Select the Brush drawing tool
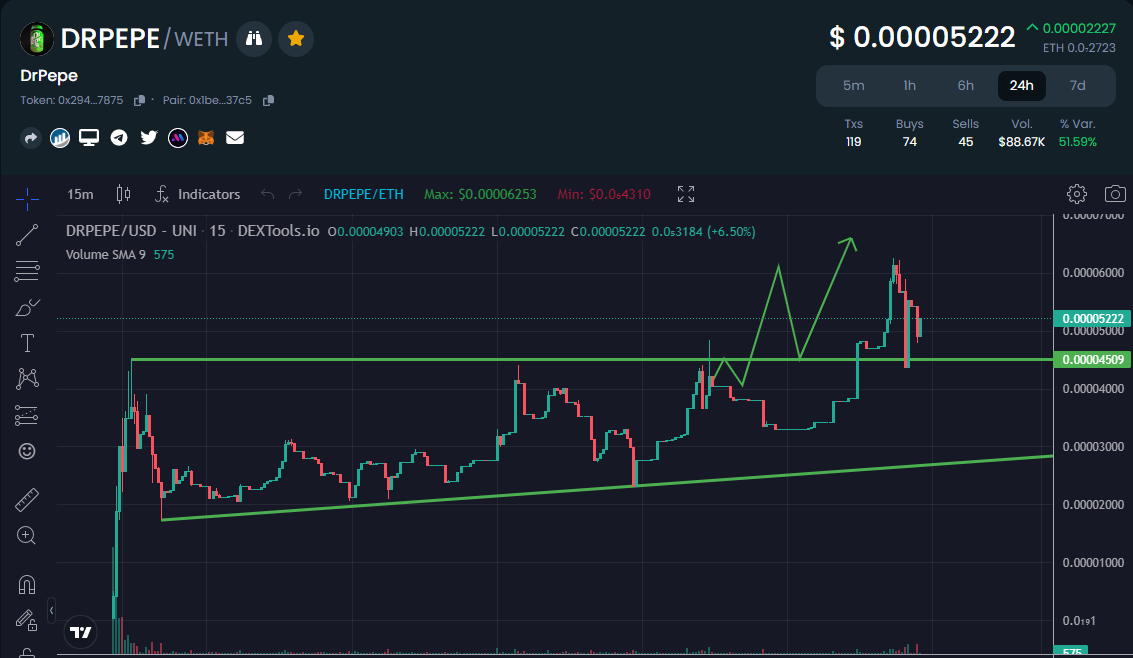 (x=27, y=307)
